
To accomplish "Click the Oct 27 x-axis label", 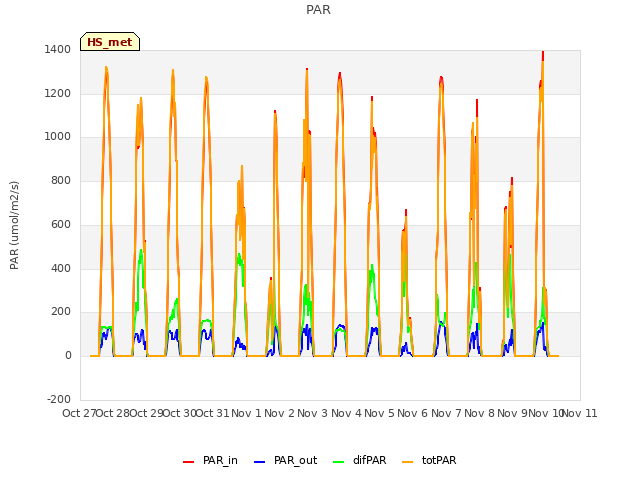I will 79,413.
